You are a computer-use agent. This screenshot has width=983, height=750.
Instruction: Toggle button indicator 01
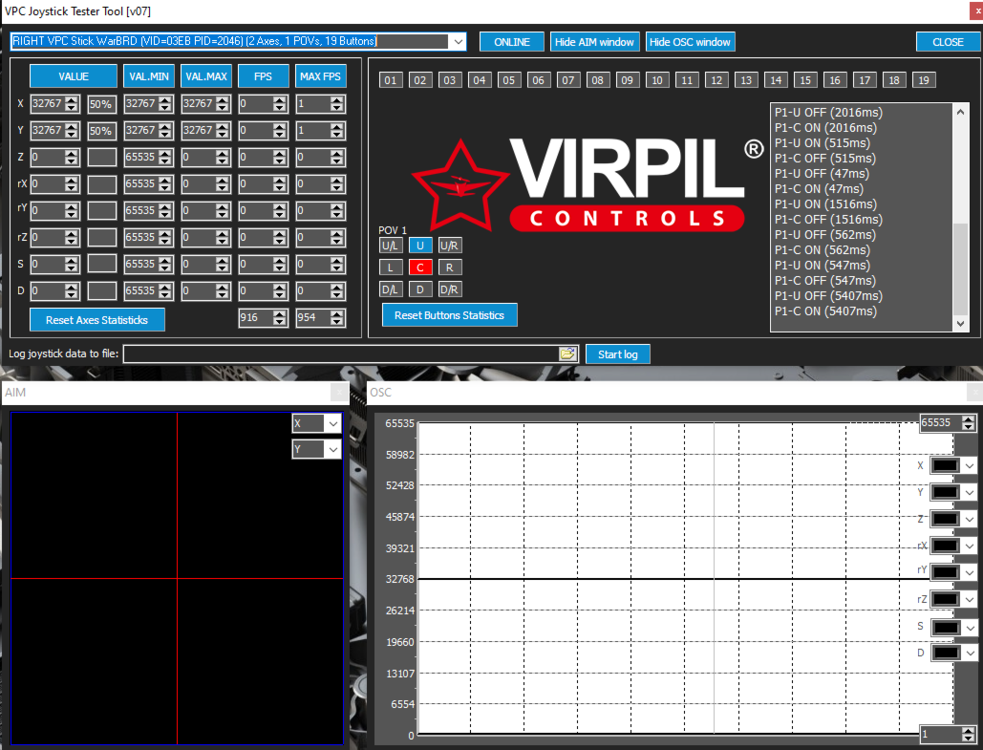(391, 80)
